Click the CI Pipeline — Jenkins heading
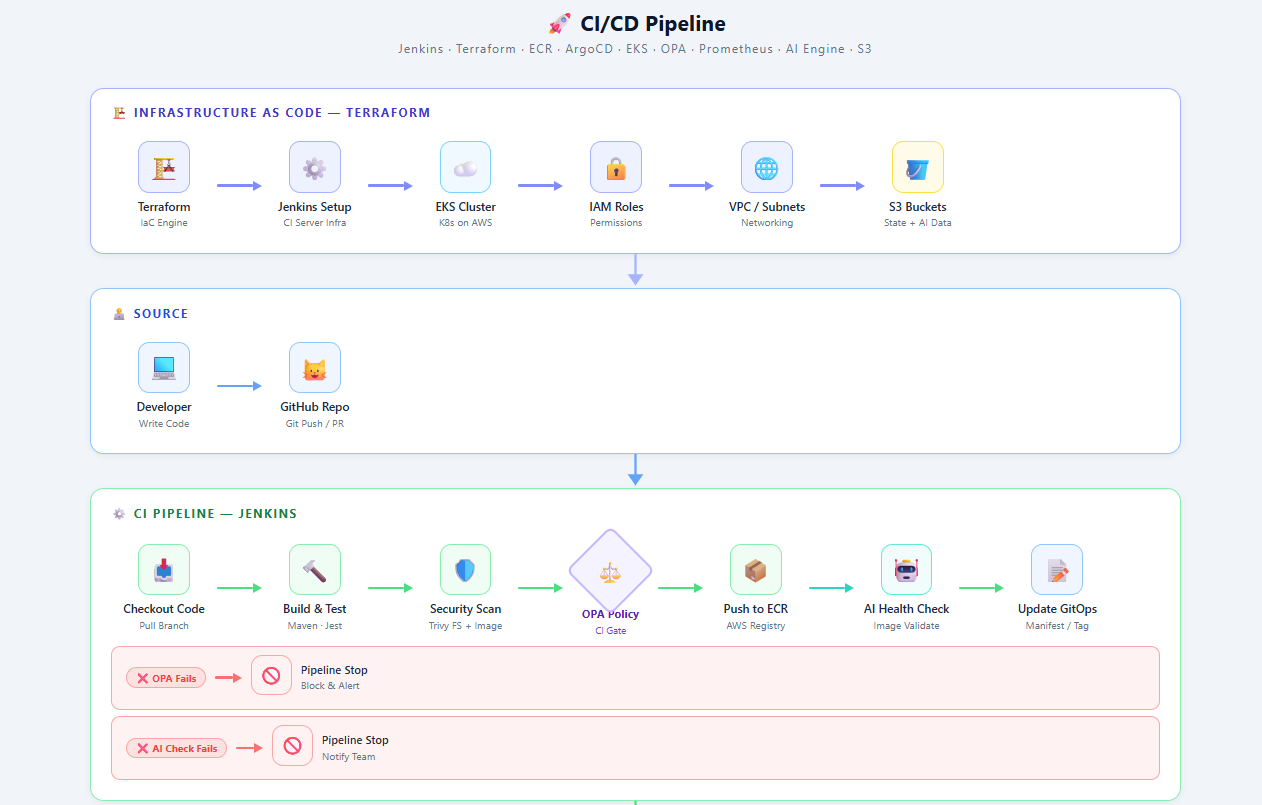Viewport: 1262px width, 805px height. point(215,514)
